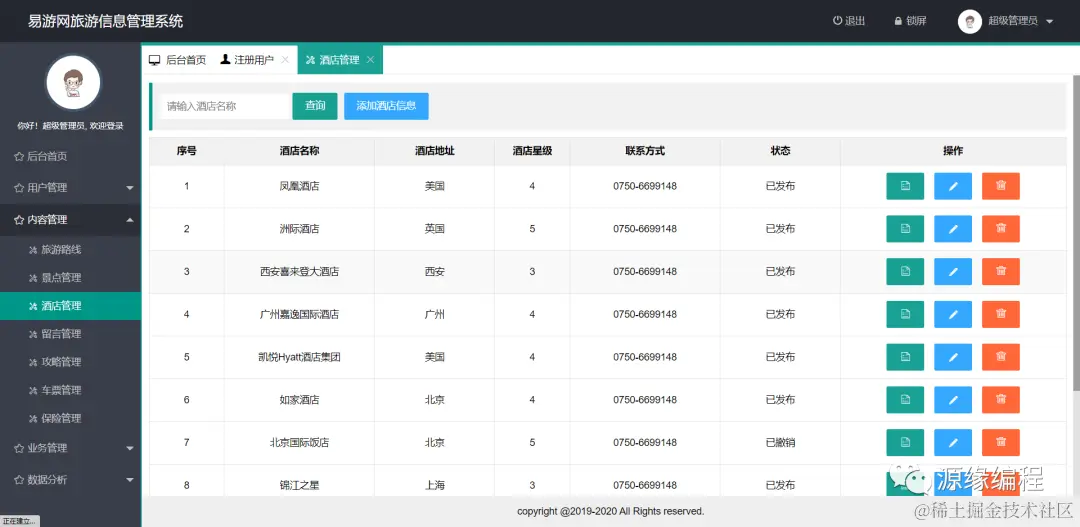Screen dimensions: 1080x527
Task: Focus the 请输入酒店名称 search field
Action: tap(225, 106)
